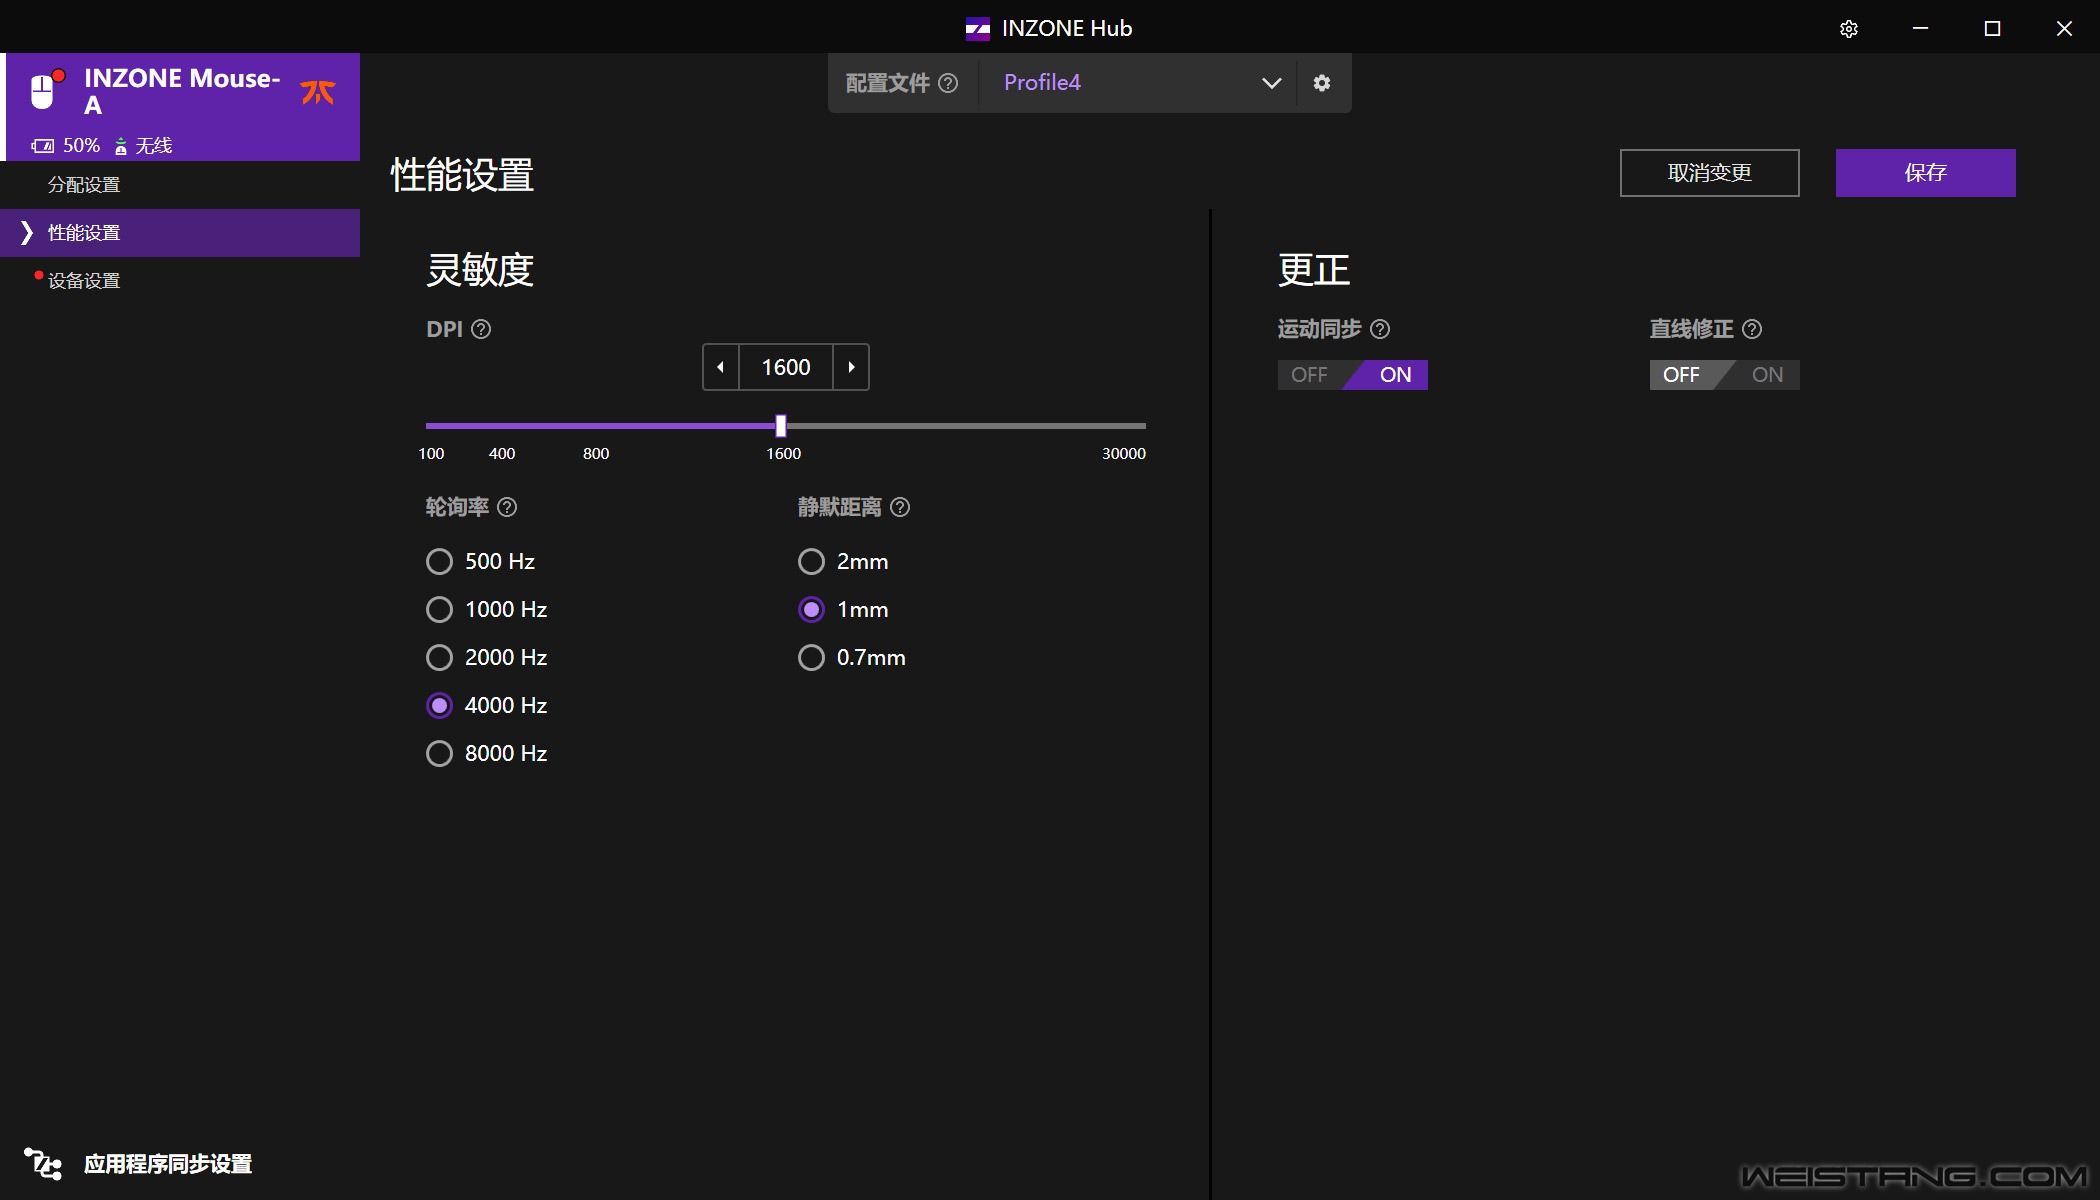This screenshot has height=1200, width=2100.
Task: Increase DPI with the right arrow
Action: tap(851, 367)
